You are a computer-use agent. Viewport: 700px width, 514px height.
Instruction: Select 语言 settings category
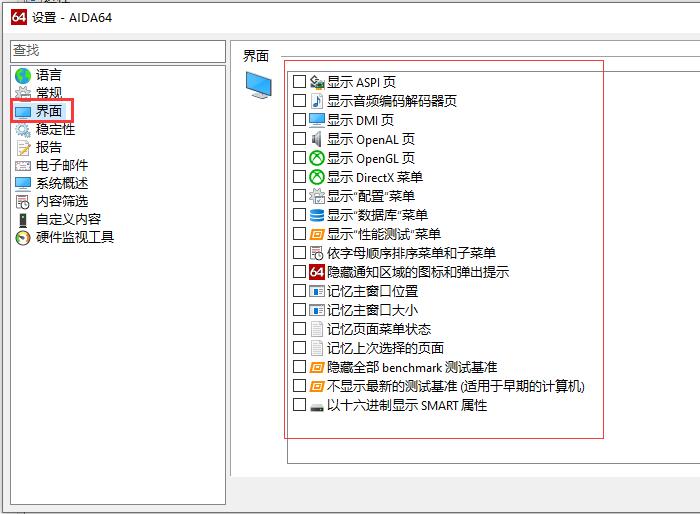[x=49, y=75]
